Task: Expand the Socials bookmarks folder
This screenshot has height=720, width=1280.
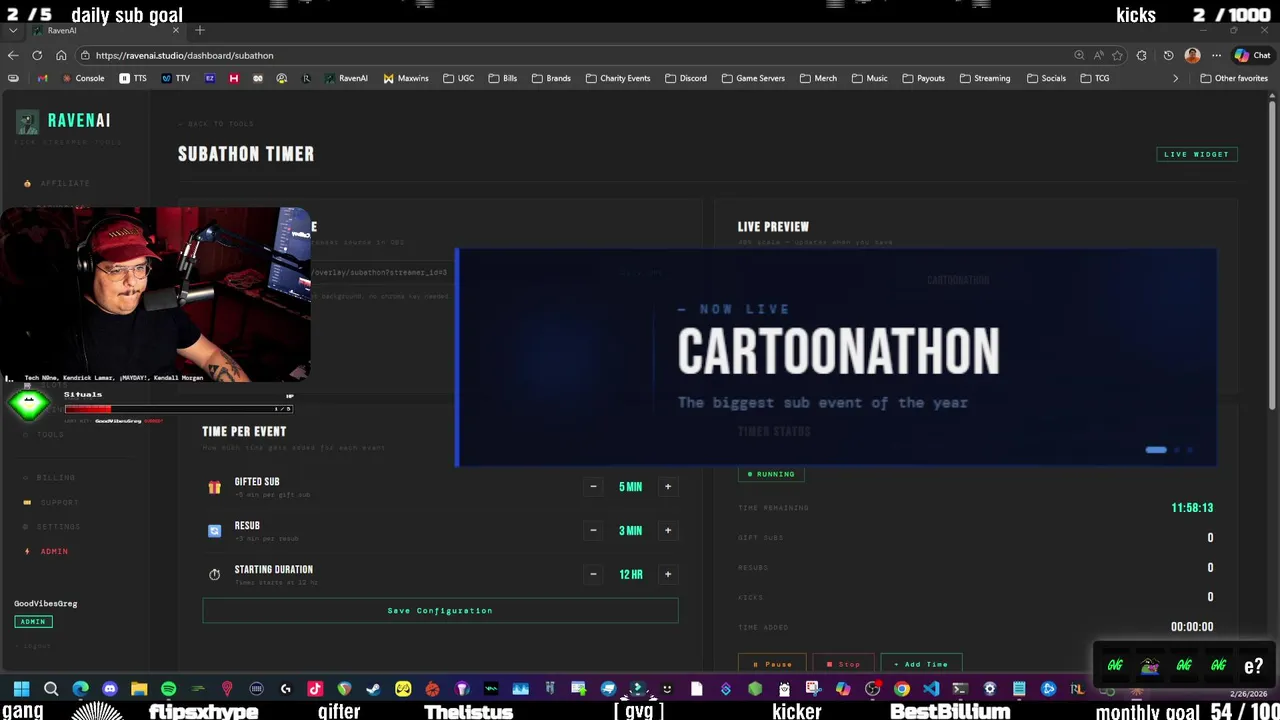Action: [1046, 78]
